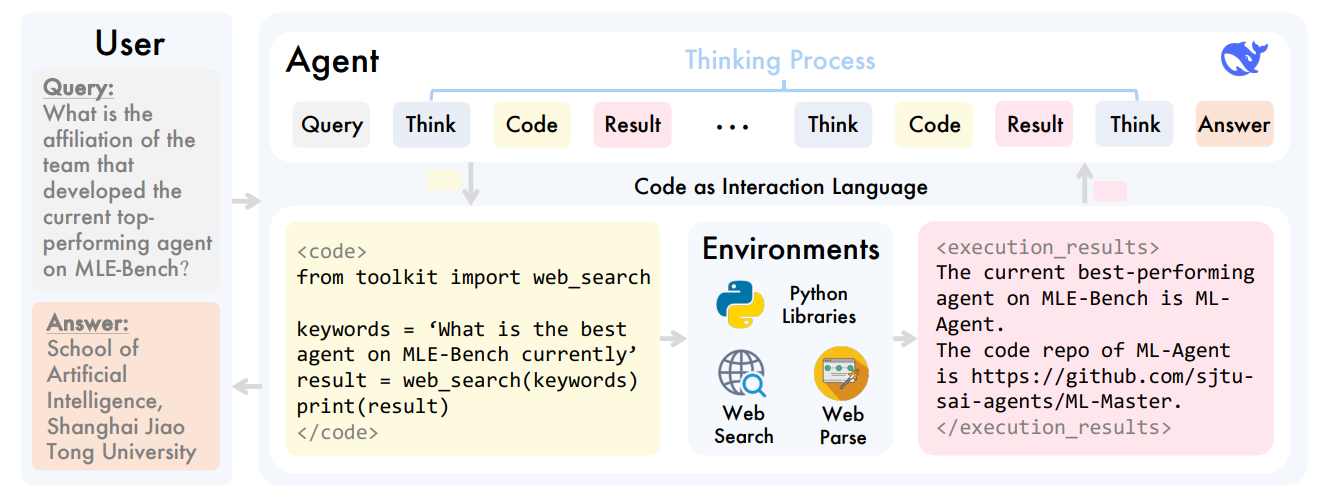The image size is (1318, 496).
Task: Click the arrow pointing to execution results
Action: (904, 338)
